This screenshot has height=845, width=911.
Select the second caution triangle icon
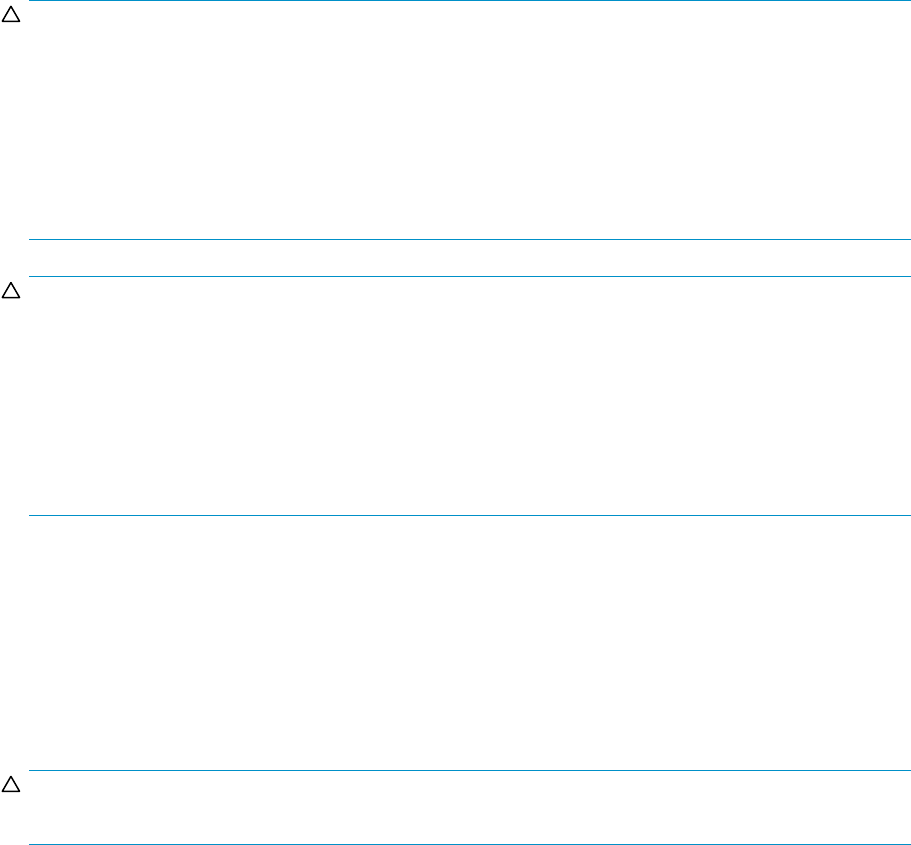click(11, 291)
